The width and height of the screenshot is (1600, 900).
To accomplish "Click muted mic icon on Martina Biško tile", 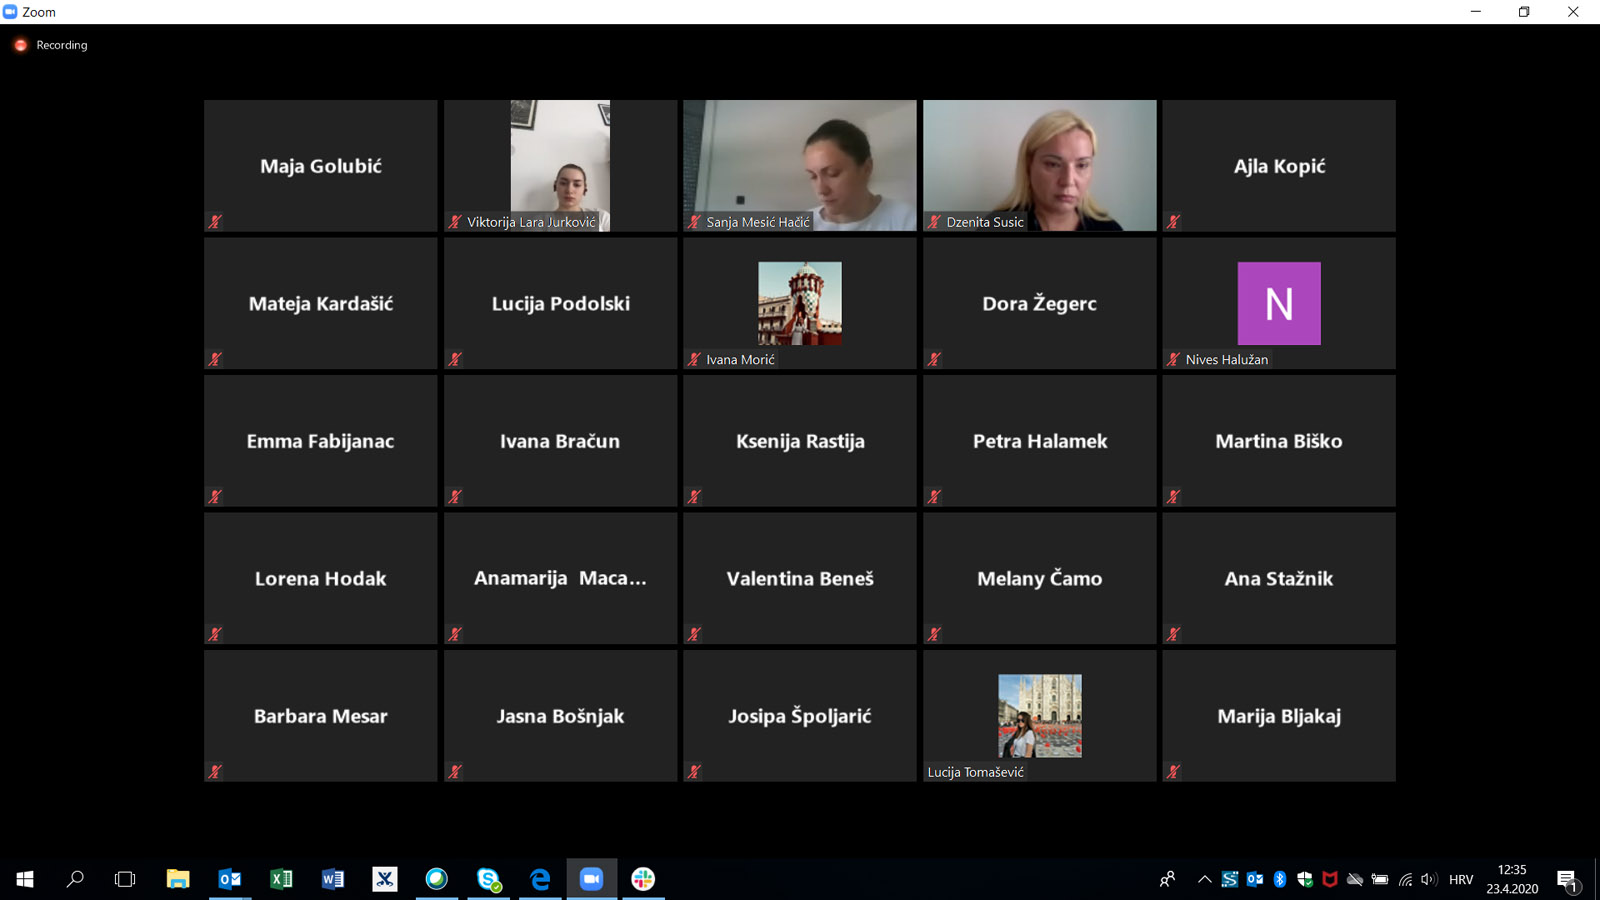I will [1173, 497].
